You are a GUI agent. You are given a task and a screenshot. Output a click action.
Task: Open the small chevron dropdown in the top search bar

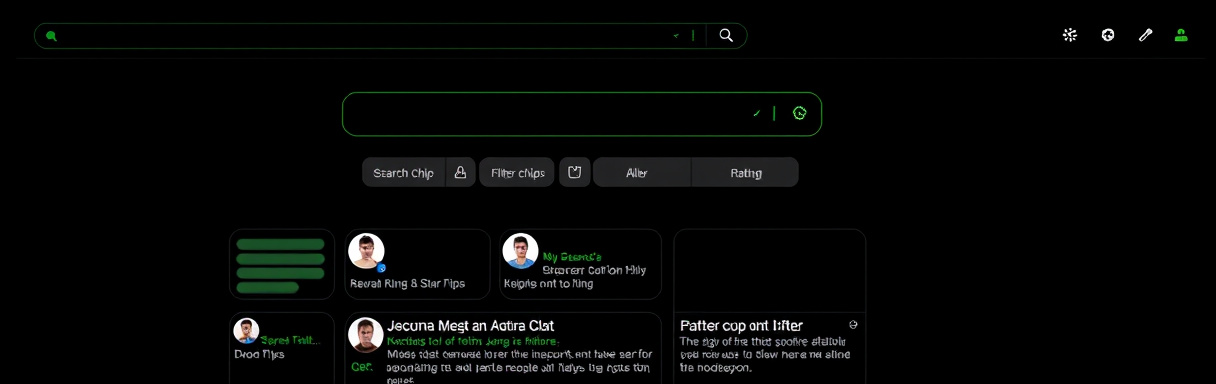coord(676,36)
